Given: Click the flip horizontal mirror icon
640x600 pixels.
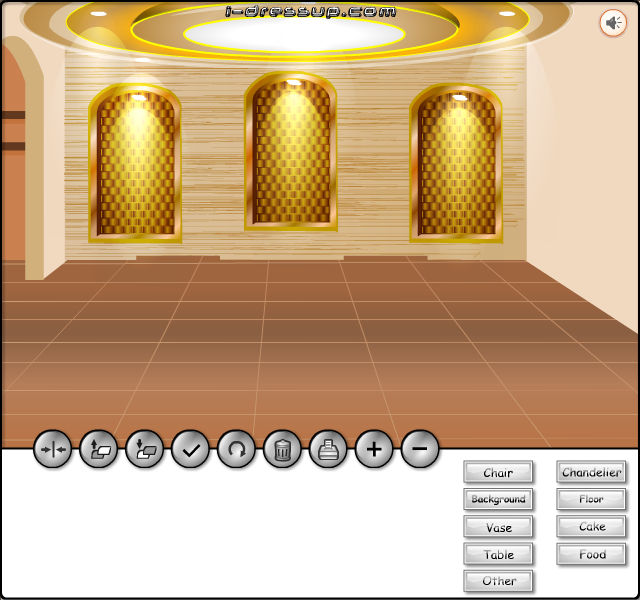Looking at the screenshot, I should [53, 449].
